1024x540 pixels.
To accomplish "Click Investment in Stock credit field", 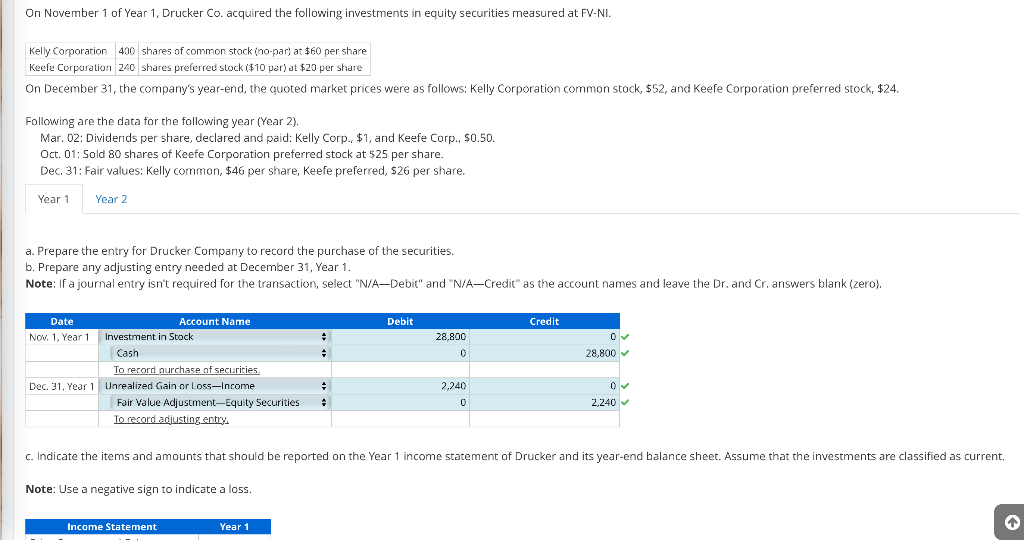I will 545,337.
